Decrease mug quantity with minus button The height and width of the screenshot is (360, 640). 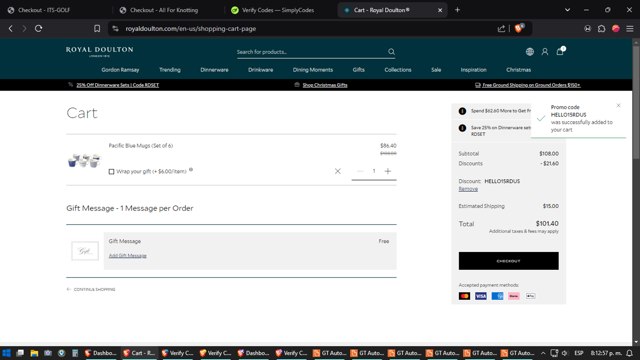(360, 171)
